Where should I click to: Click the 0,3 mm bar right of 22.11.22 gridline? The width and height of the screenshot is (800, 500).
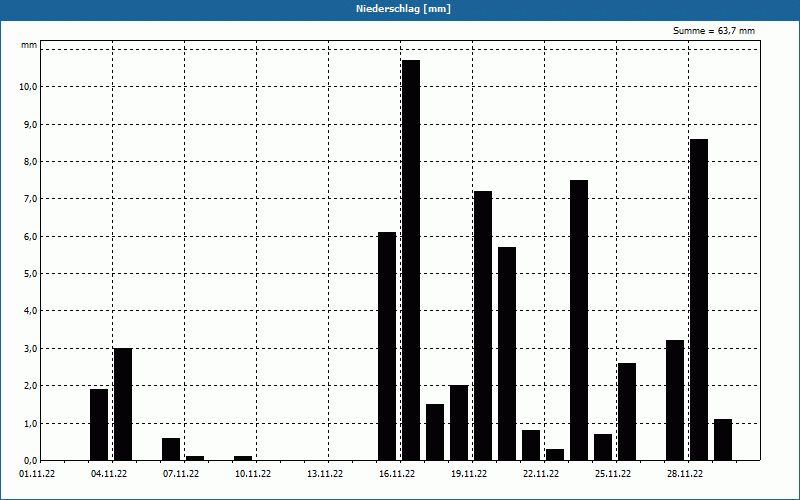coord(555,455)
